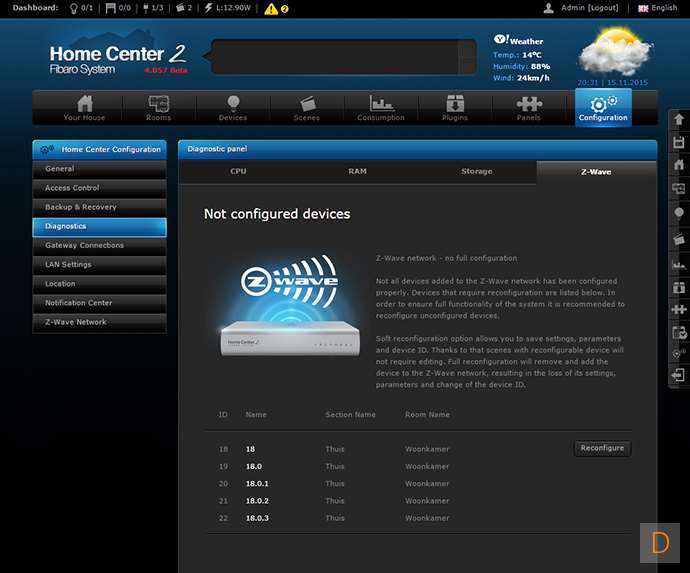Image resolution: width=690 pixels, height=573 pixels.
Task: Switch to the RAM tab
Action: tap(357, 171)
